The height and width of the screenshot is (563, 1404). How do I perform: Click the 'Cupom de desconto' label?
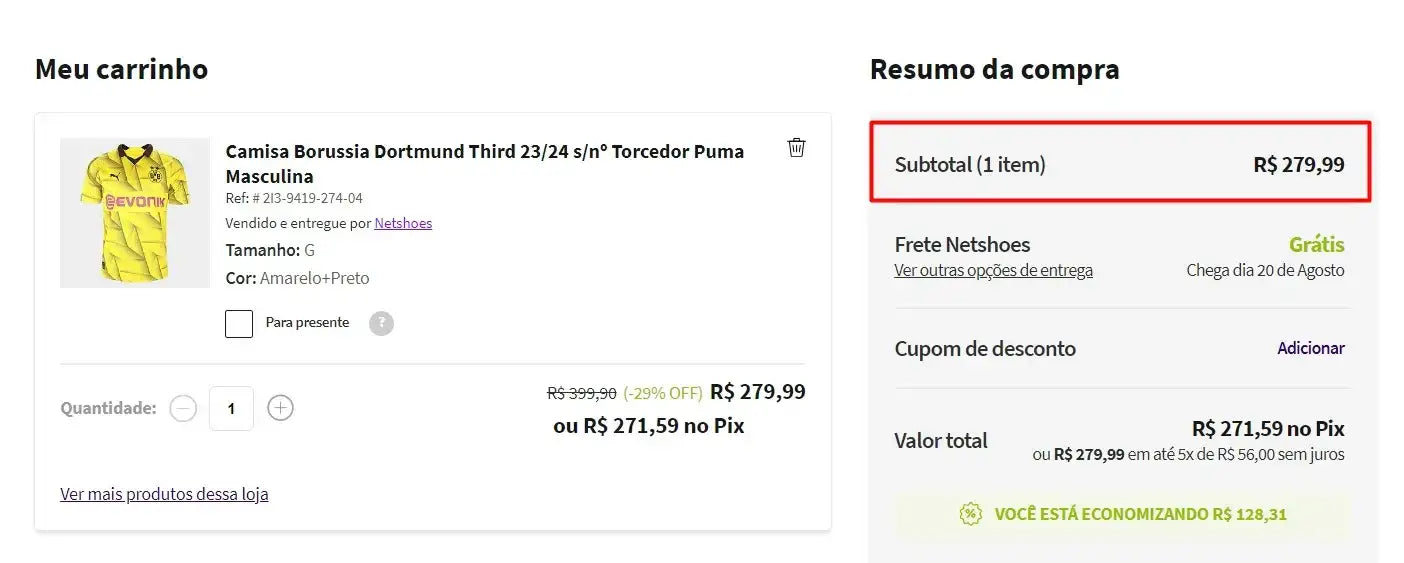tap(985, 349)
